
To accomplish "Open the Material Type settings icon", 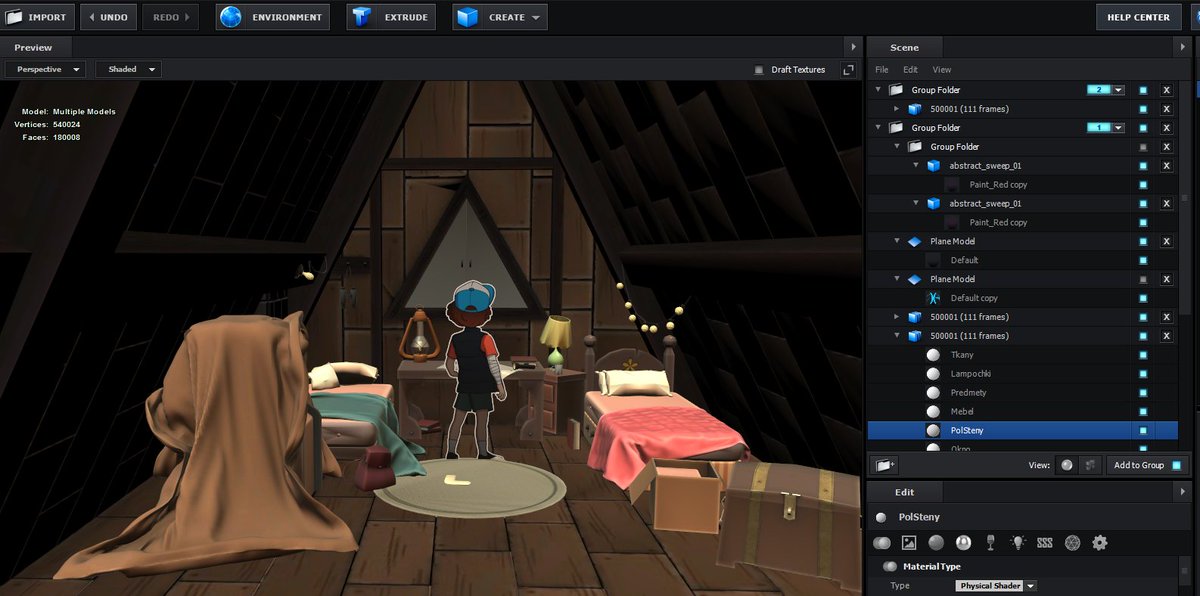I will coord(882,543).
